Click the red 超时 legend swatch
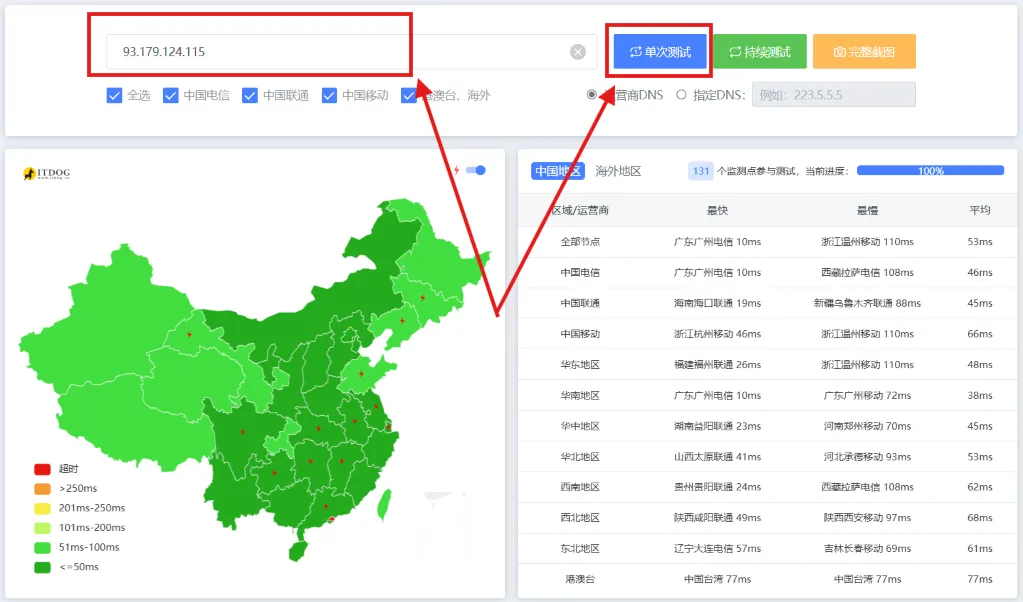Viewport: 1023px width, 602px height. click(x=42, y=469)
